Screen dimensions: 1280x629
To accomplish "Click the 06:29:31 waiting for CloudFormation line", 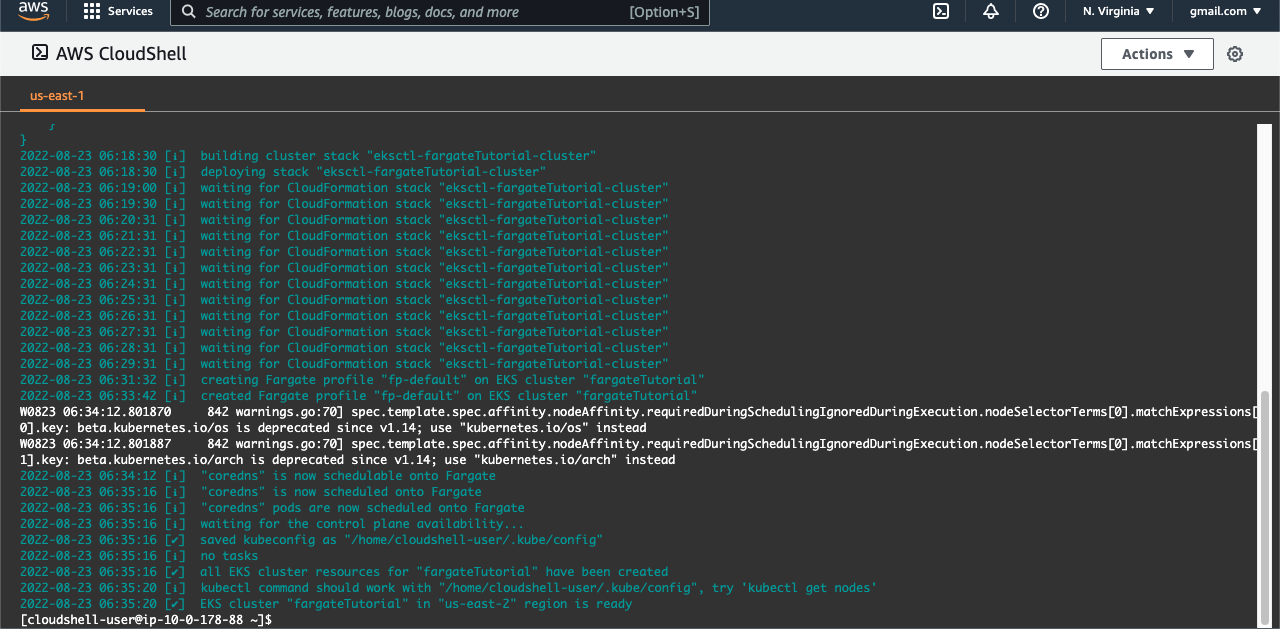I will coord(344,364).
